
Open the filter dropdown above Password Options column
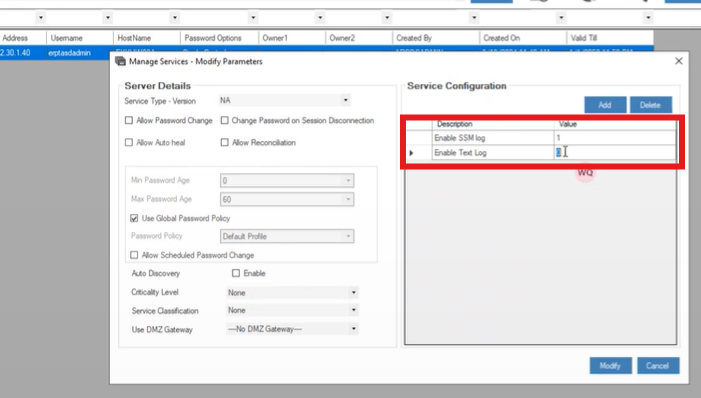[253, 17]
